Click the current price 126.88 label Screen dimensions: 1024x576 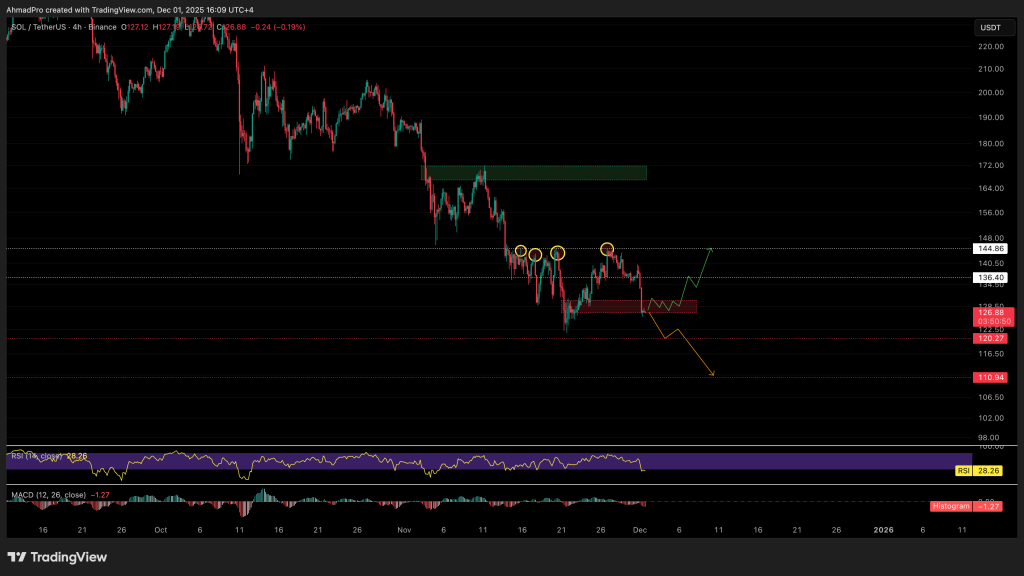tap(992, 312)
